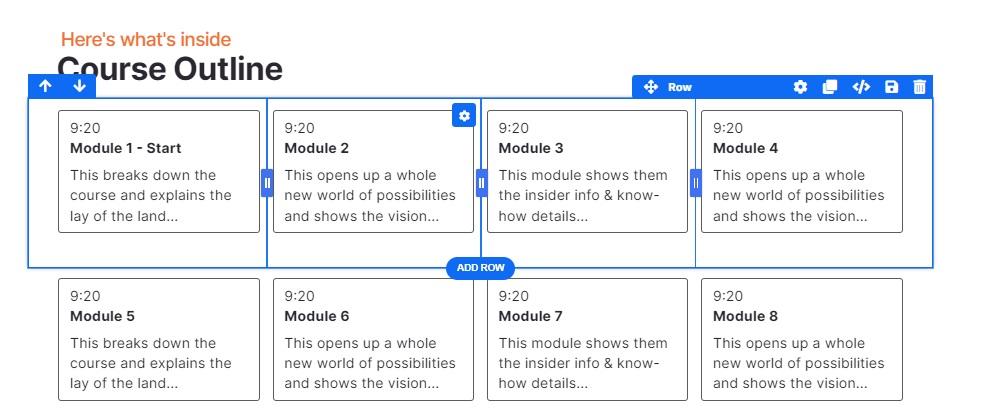Click column resize handle between Module 2 and 3
The width and height of the screenshot is (995, 417).
(x=481, y=183)
